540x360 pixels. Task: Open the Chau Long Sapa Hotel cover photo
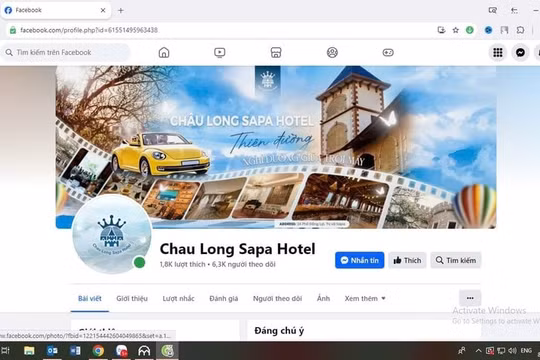coord(276,147)
